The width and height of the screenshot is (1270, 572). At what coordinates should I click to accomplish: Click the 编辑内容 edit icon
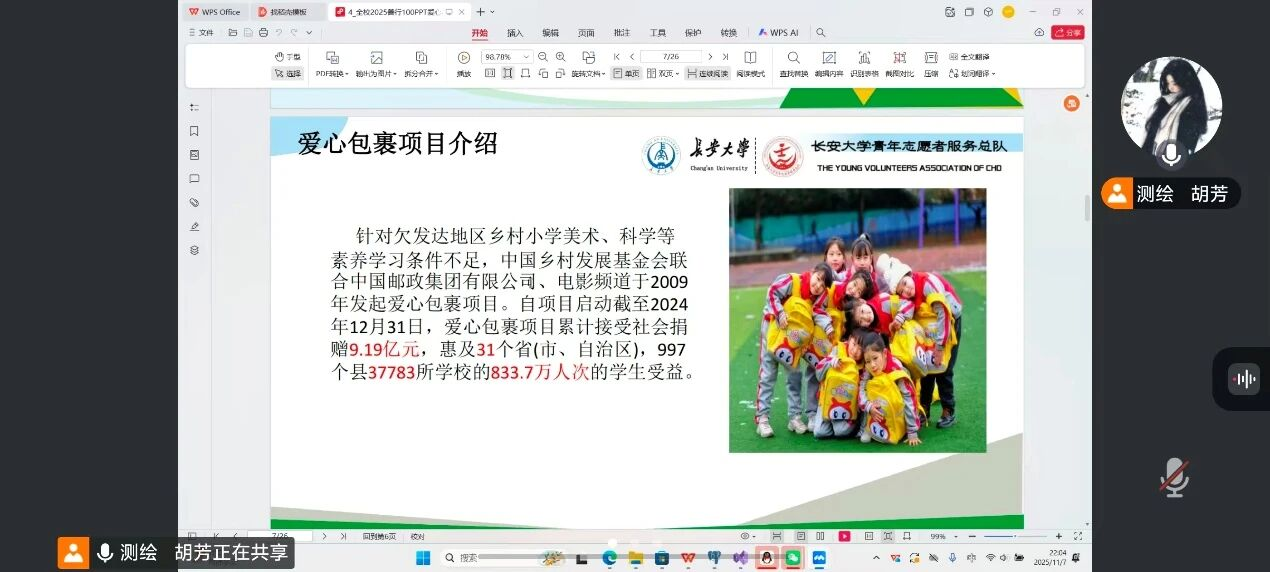pyautogui.click(x=828, y=58)
